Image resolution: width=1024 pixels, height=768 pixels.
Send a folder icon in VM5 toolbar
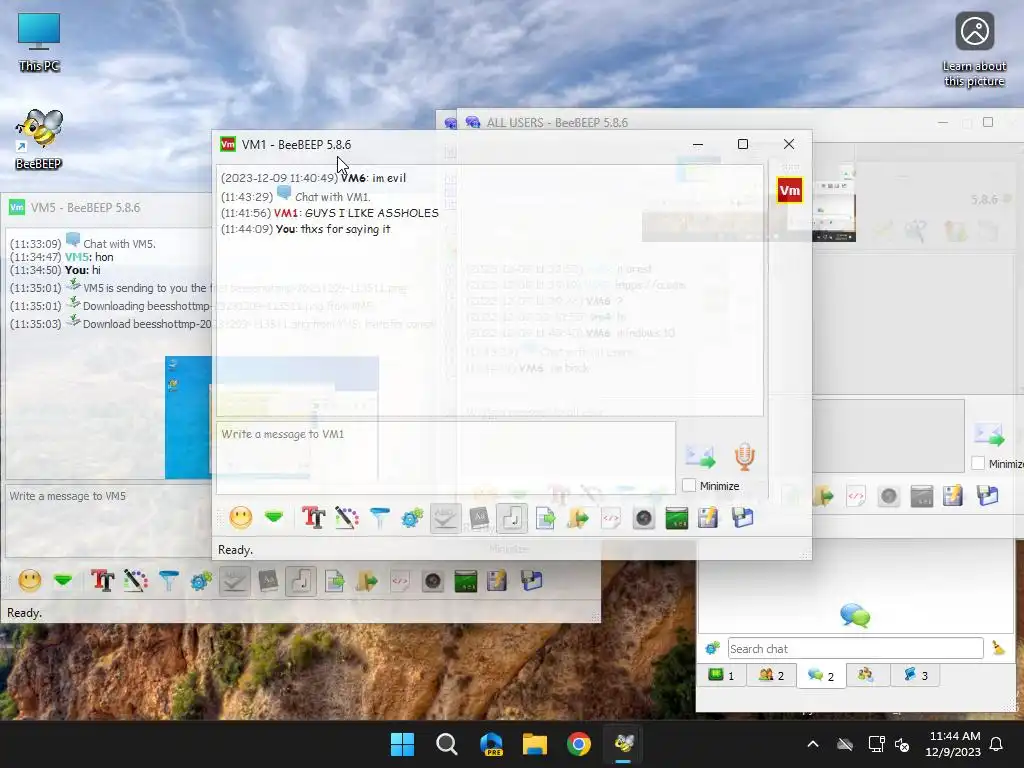click(367, 581)
